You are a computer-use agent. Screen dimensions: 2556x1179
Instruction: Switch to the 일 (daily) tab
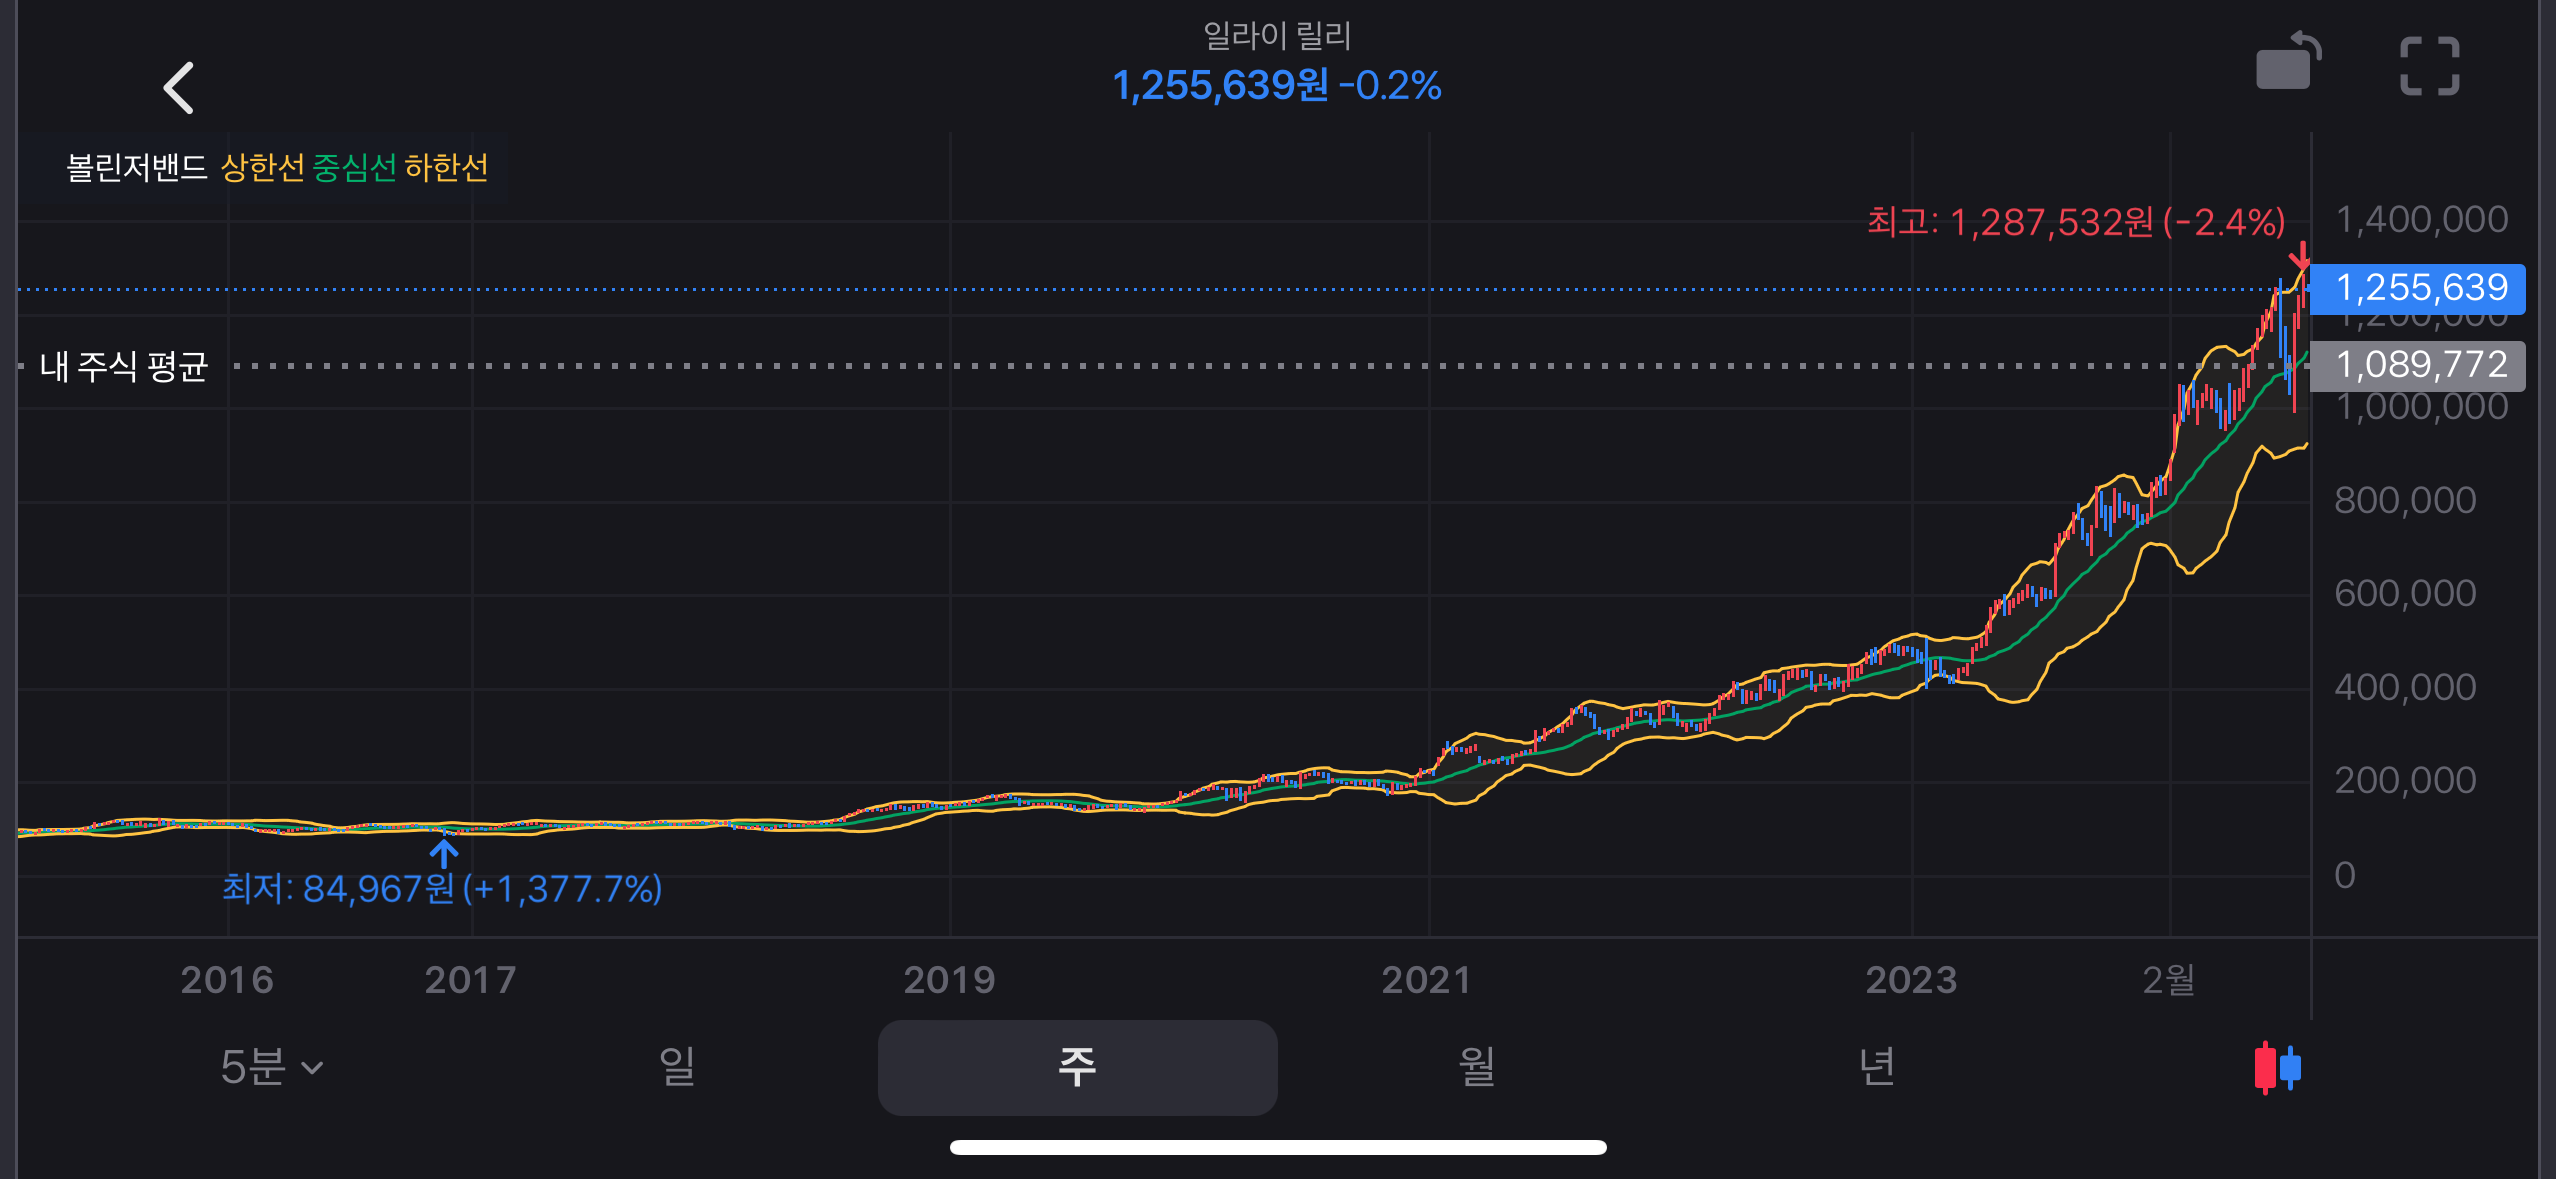click(677, 1067)
